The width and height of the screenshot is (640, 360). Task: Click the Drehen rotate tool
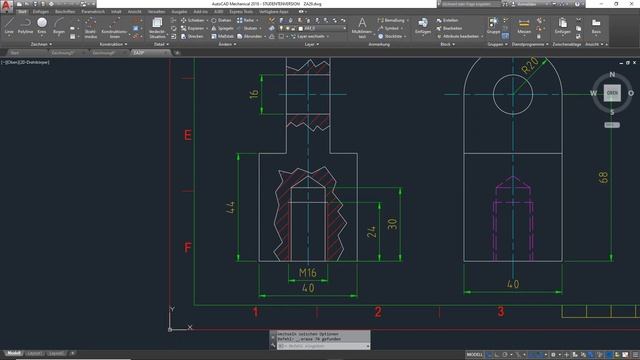(221, 20)
